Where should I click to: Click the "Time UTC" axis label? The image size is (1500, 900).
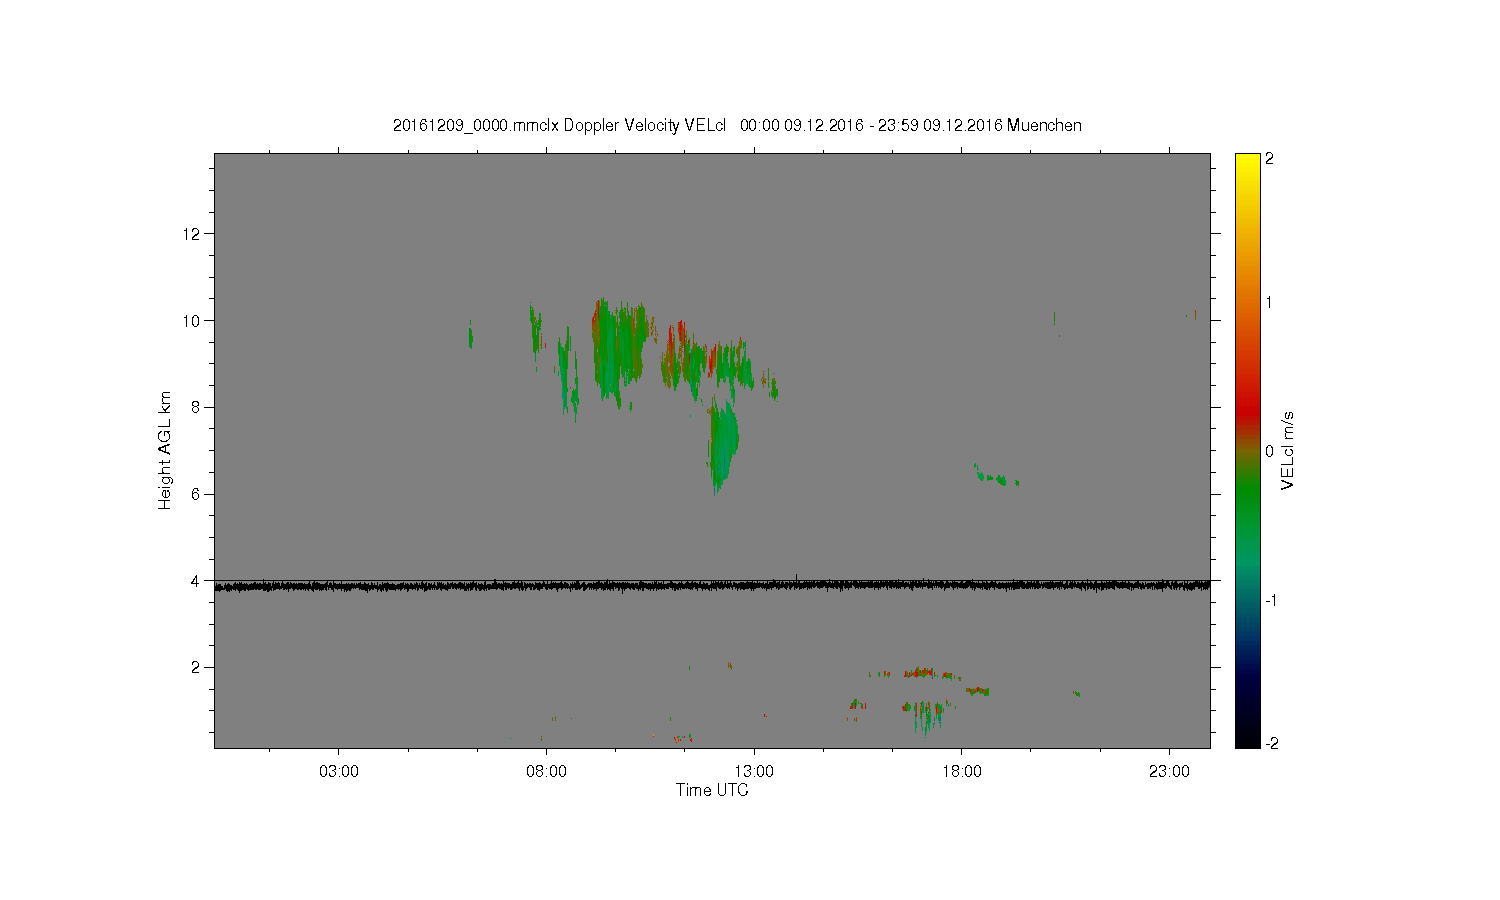click(x=712, y=790)
